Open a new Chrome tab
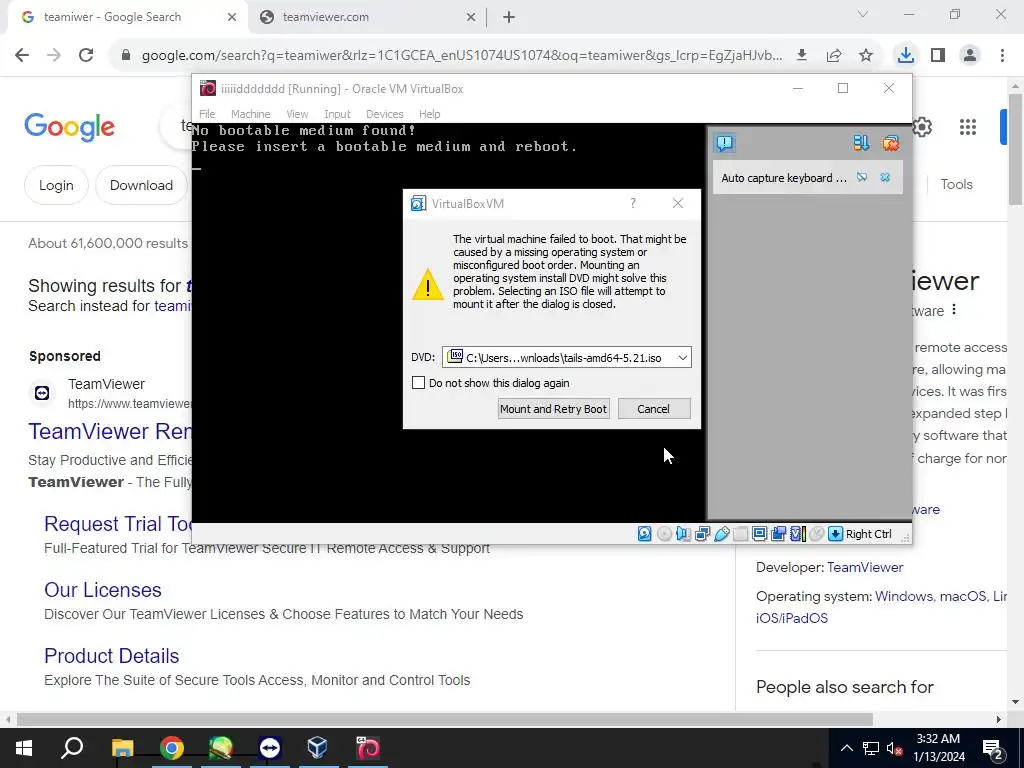 [x=509, y=17]
